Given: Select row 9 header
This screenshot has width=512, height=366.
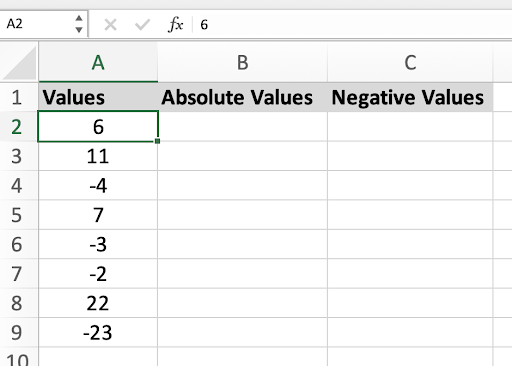Looking at the screenshot, I should [19, 332].
